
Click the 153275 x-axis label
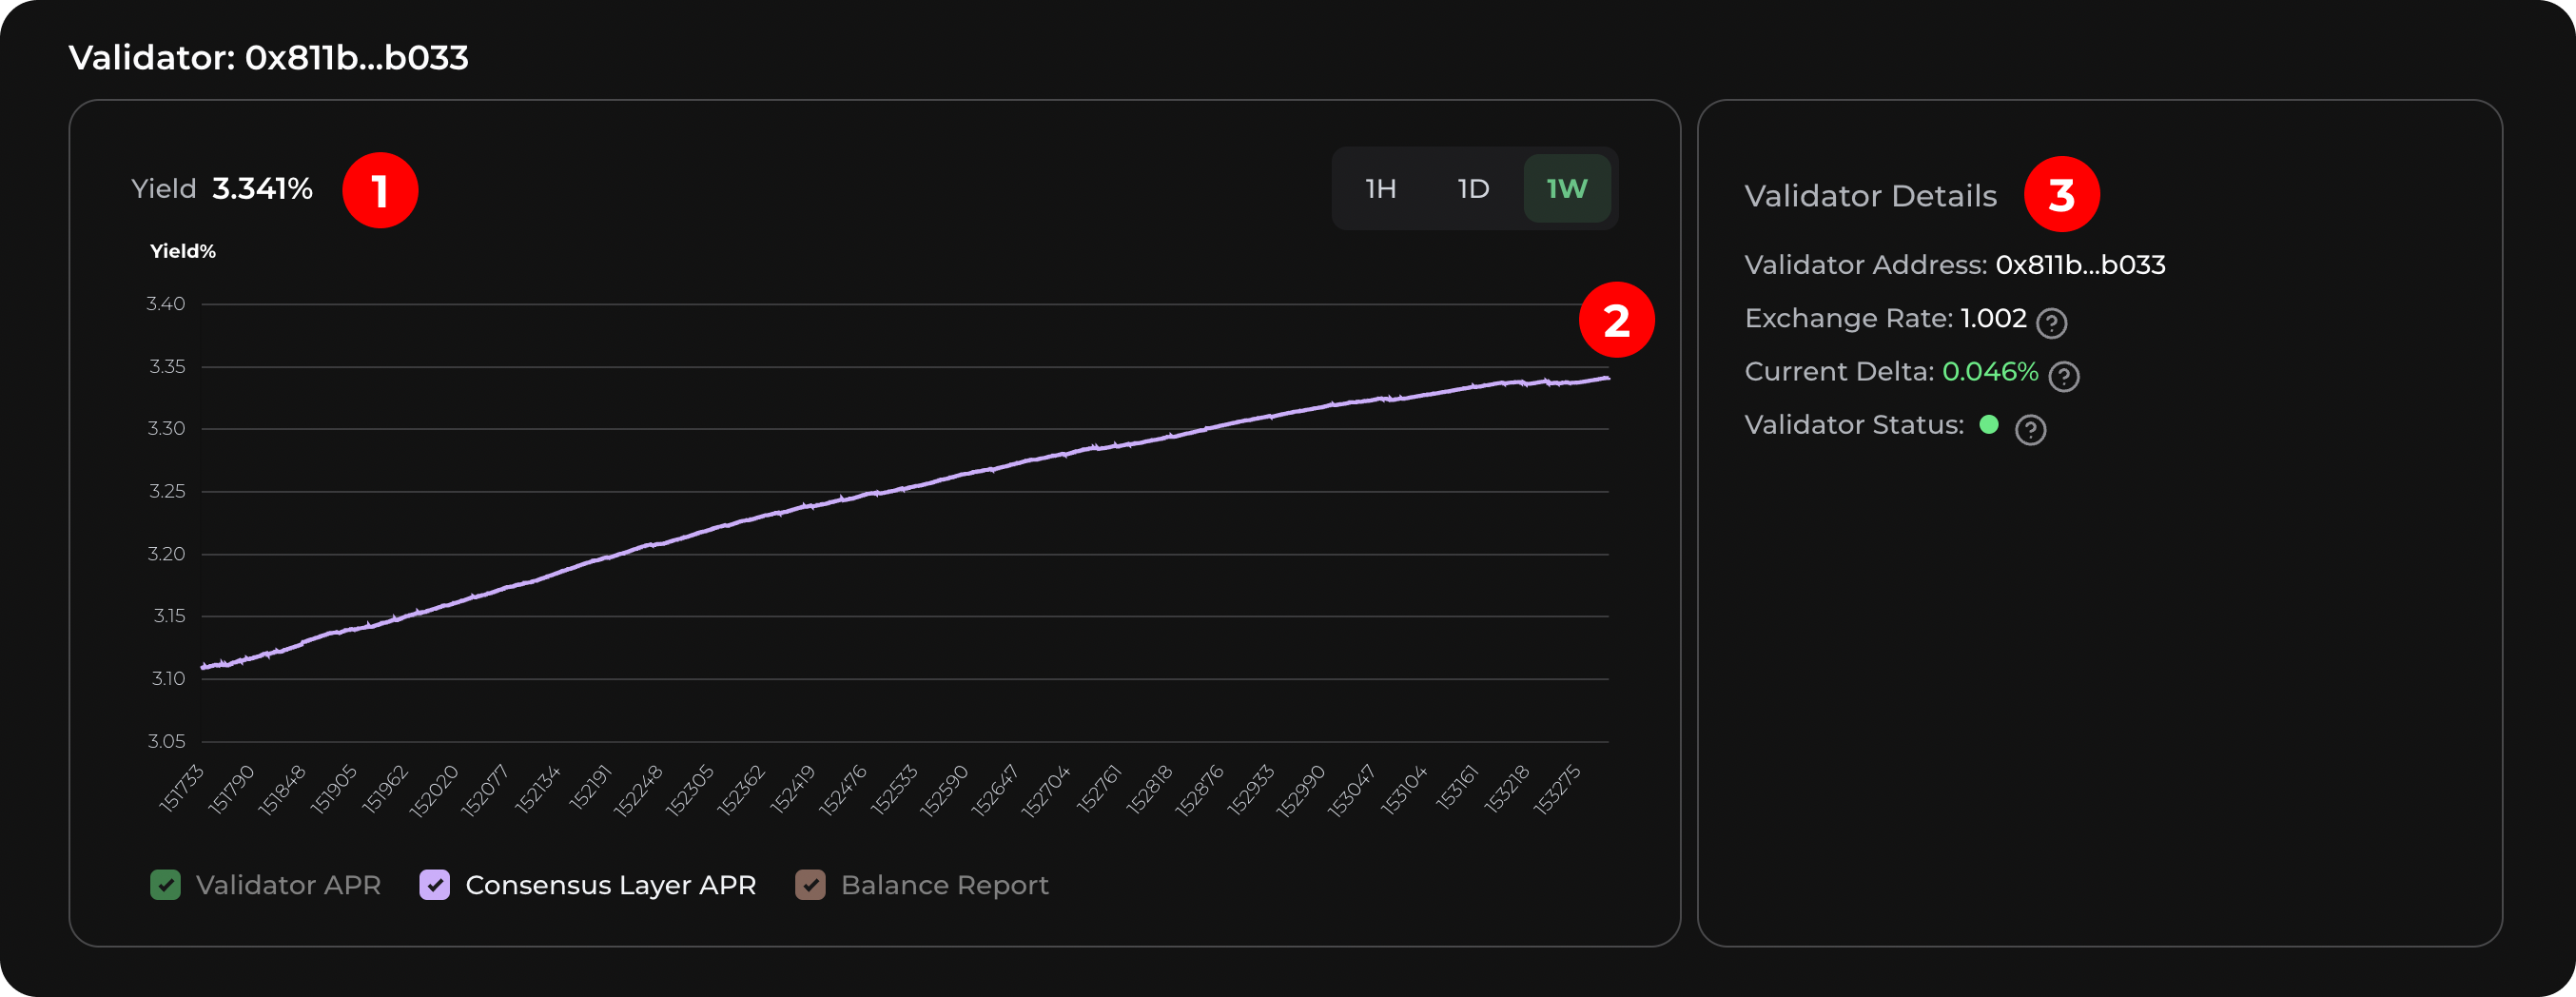pos(1557,791)
